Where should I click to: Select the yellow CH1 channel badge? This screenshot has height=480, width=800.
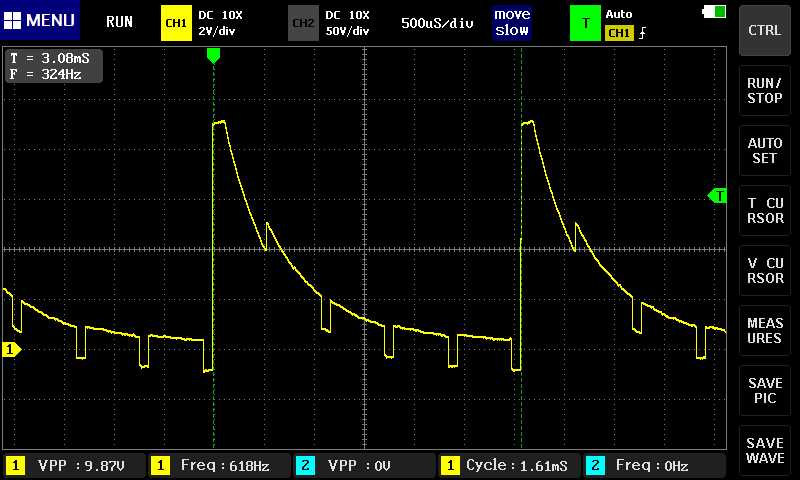176,23
